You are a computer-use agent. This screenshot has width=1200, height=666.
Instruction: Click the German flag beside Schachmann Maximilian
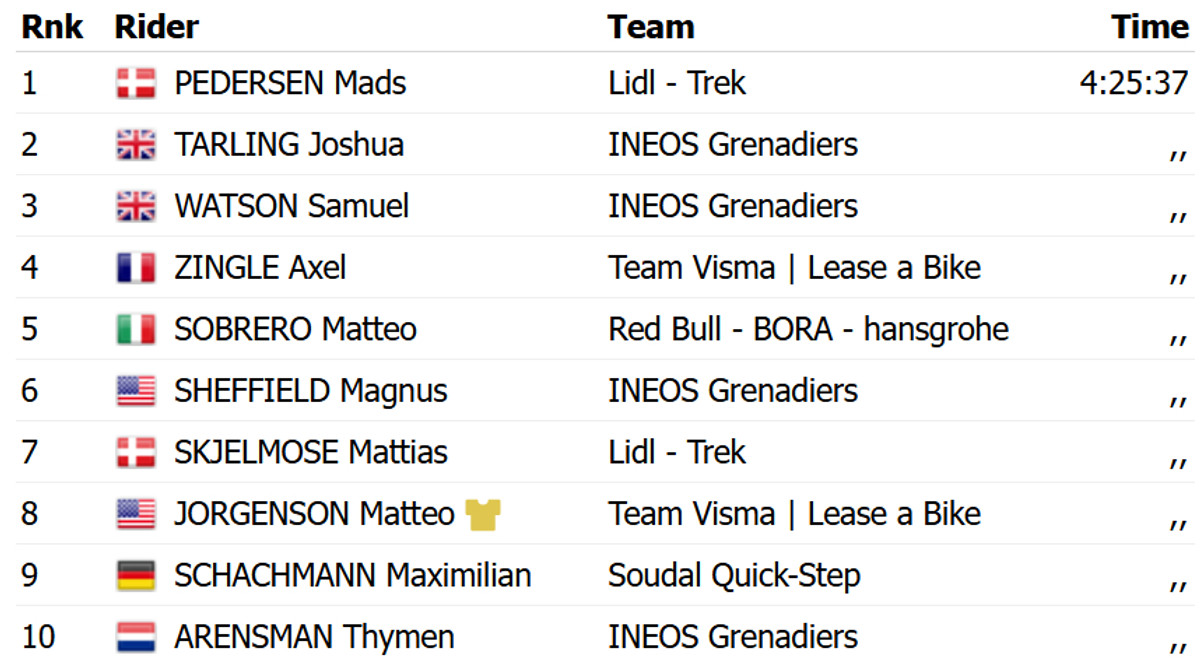136,576
